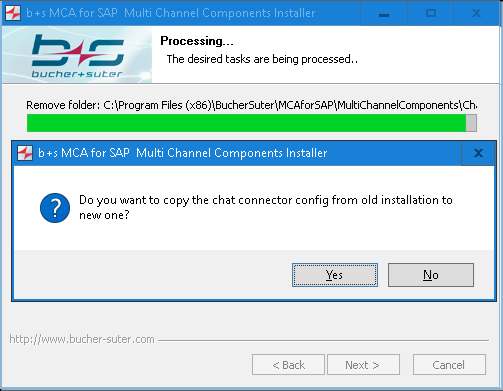This screenshot has height=391, width=503.
Task: Click the dialog's title bar app icon
Action: 25,153
